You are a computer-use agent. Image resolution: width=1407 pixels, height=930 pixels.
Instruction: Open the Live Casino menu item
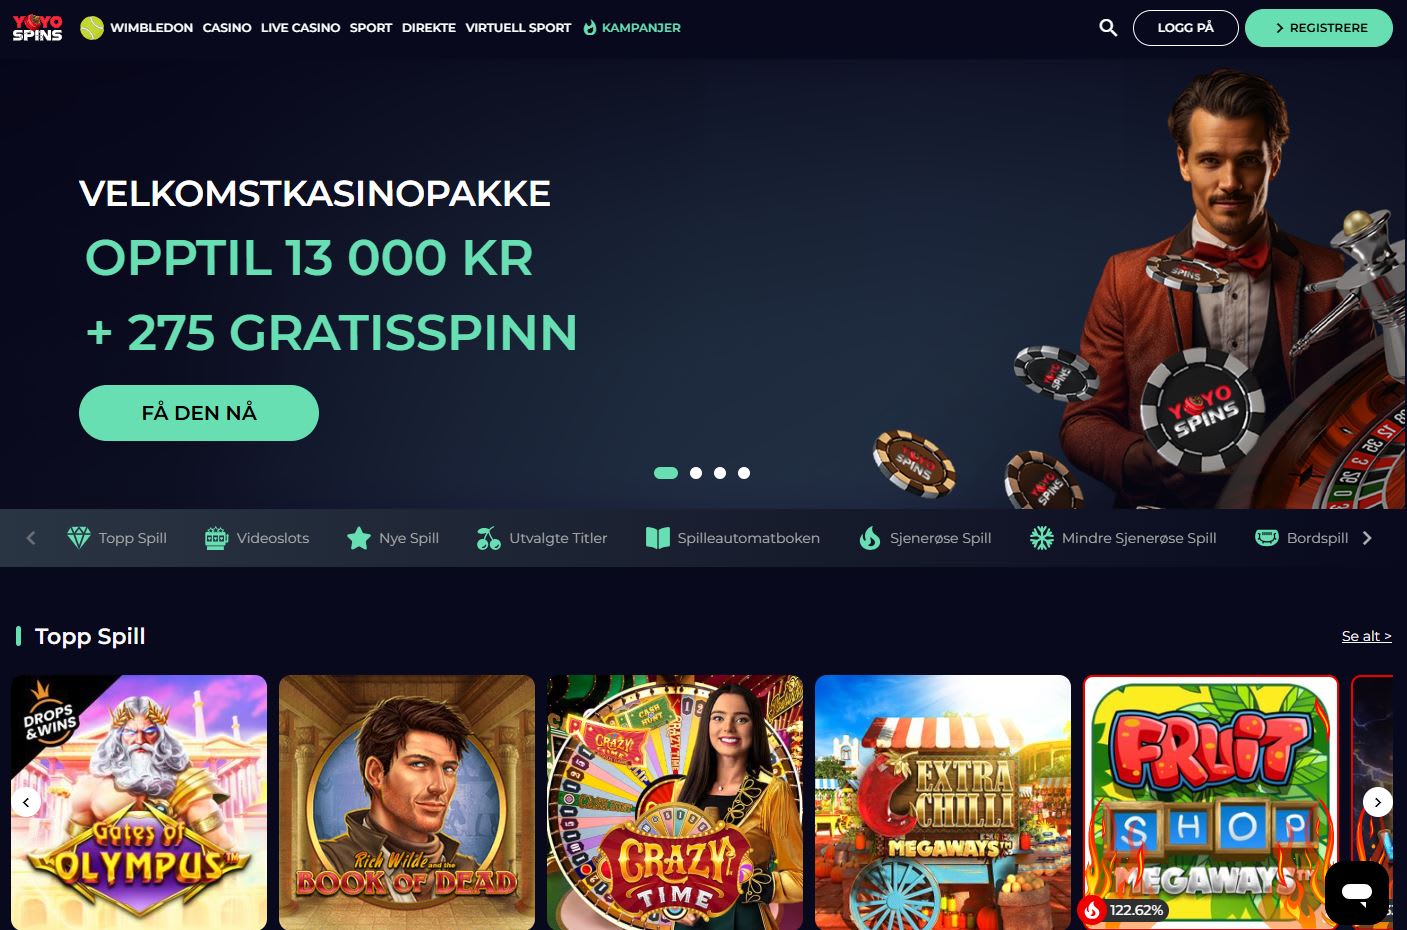[x=300, y=28]
